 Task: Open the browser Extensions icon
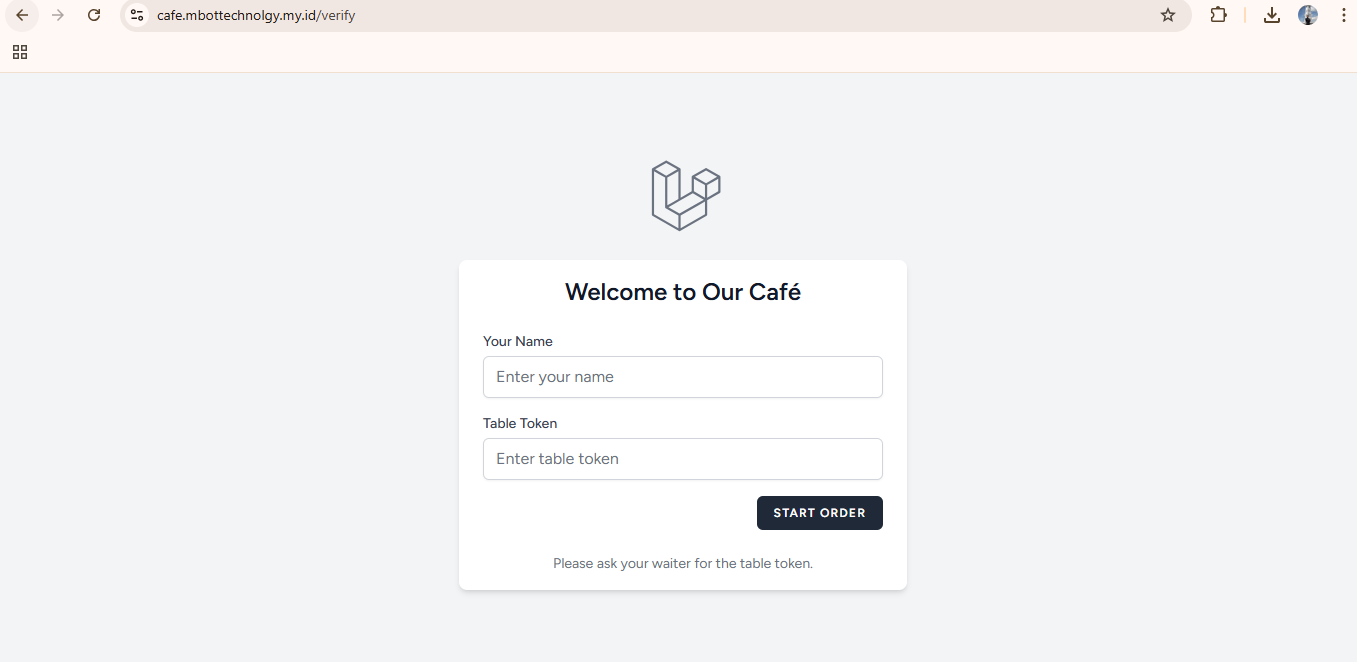point(1218,15)
